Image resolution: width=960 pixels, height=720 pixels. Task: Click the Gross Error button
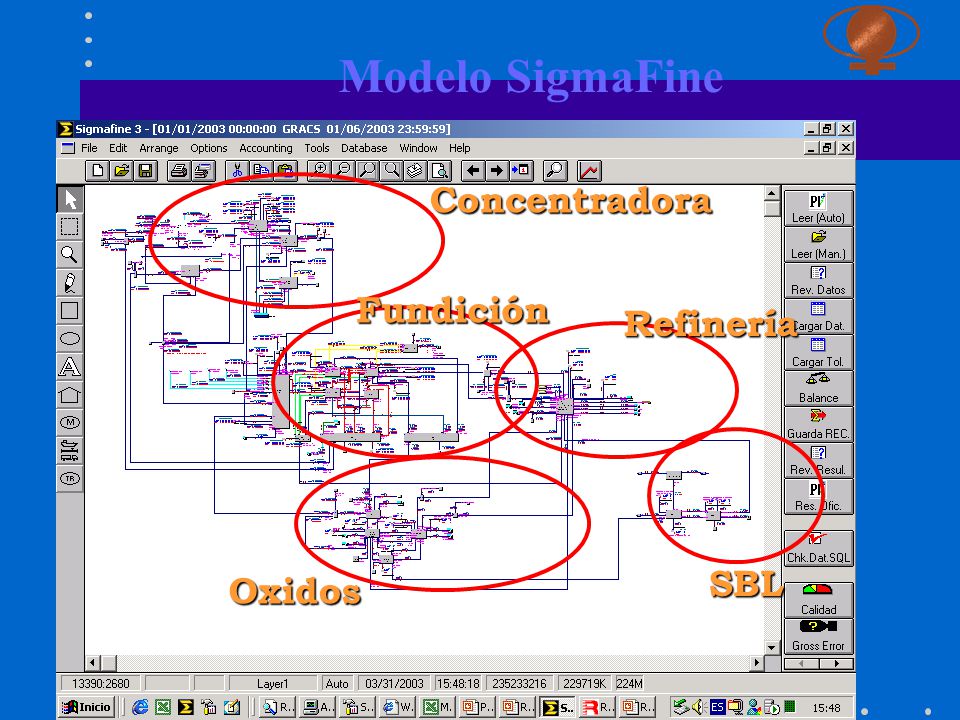(818, 636)
